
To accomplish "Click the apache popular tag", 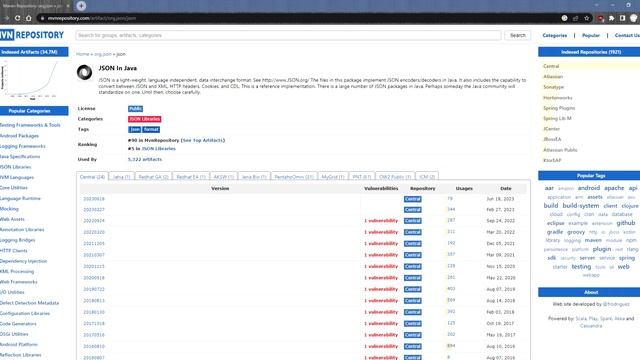I will (614, 188).
